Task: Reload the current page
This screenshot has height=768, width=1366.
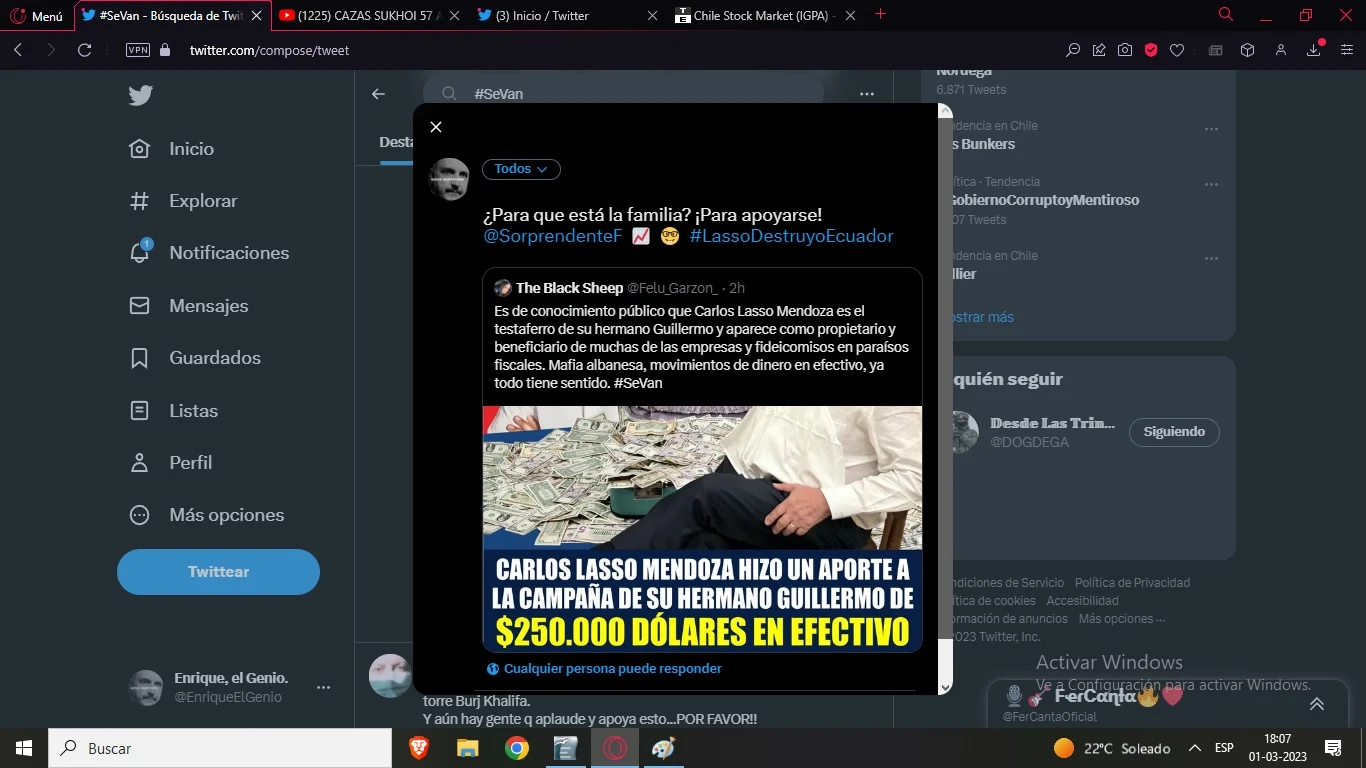Action: tap(85, 50)
